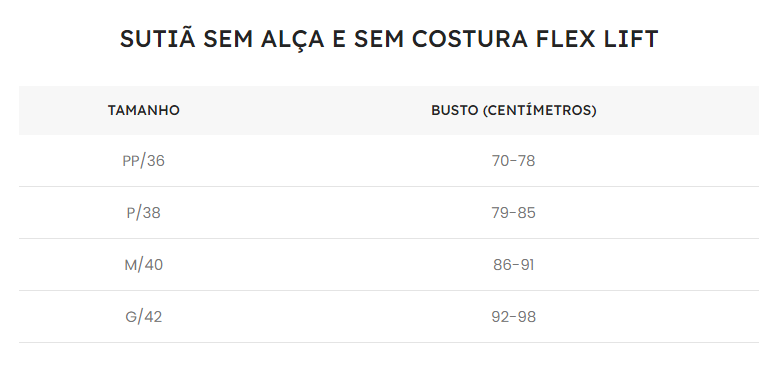The width and height of the screenshot is (779, 365).
Task: Select the 79-85 bust measurement
Action: pos(514,213)
